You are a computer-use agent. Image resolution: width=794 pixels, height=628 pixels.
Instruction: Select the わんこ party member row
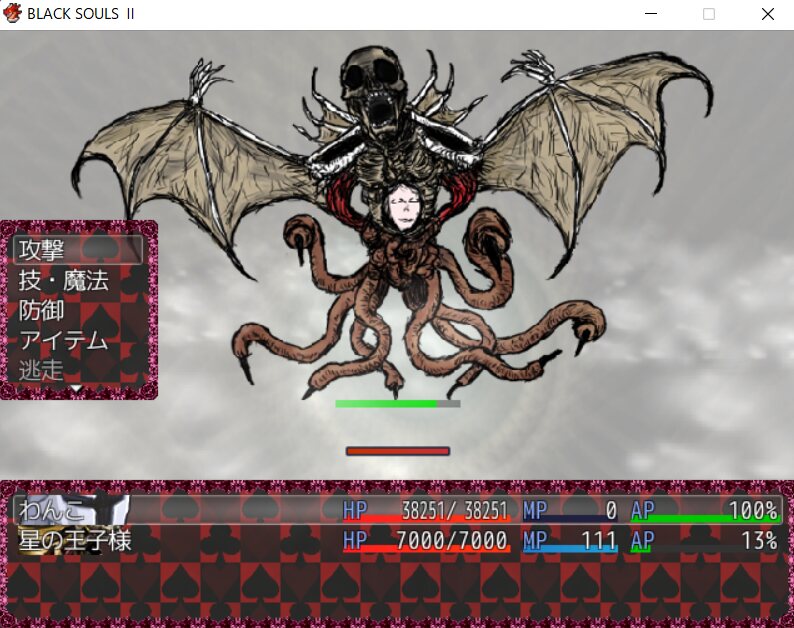398,510
